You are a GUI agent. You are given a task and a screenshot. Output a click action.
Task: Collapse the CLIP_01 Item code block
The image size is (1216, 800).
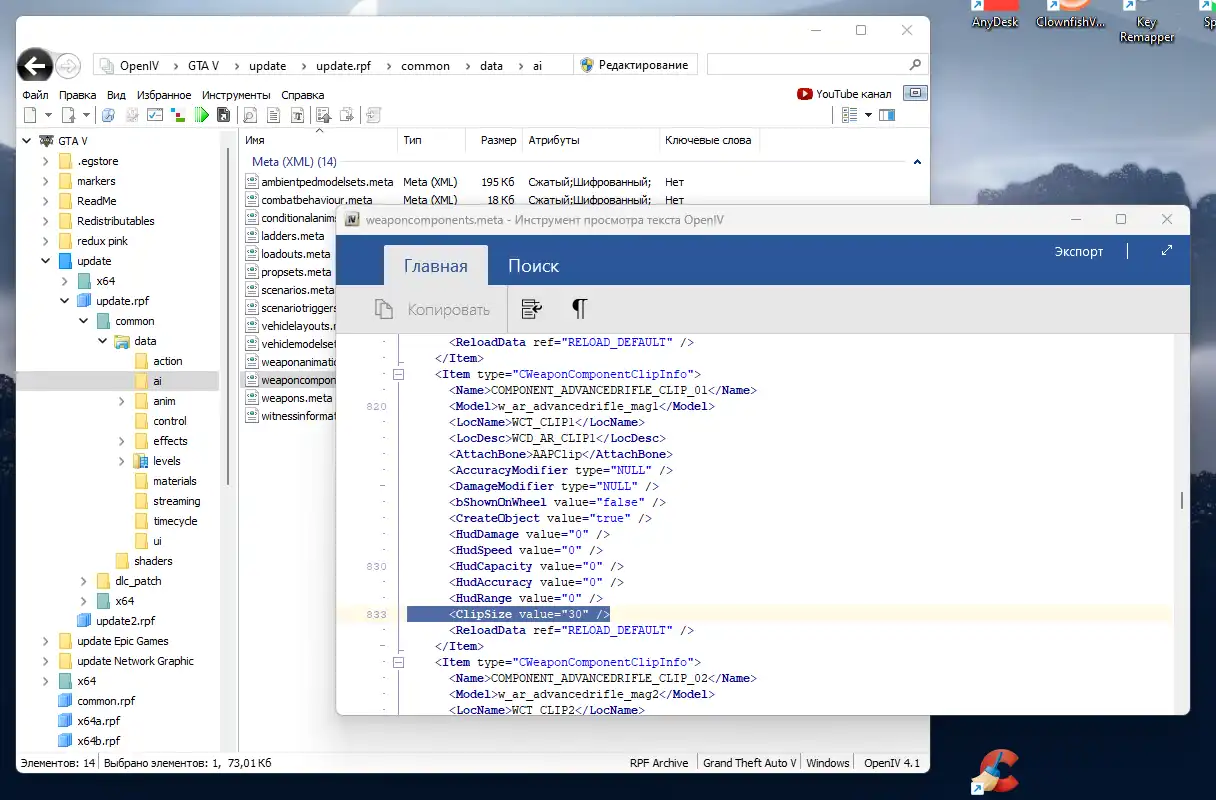coord(398,374)
